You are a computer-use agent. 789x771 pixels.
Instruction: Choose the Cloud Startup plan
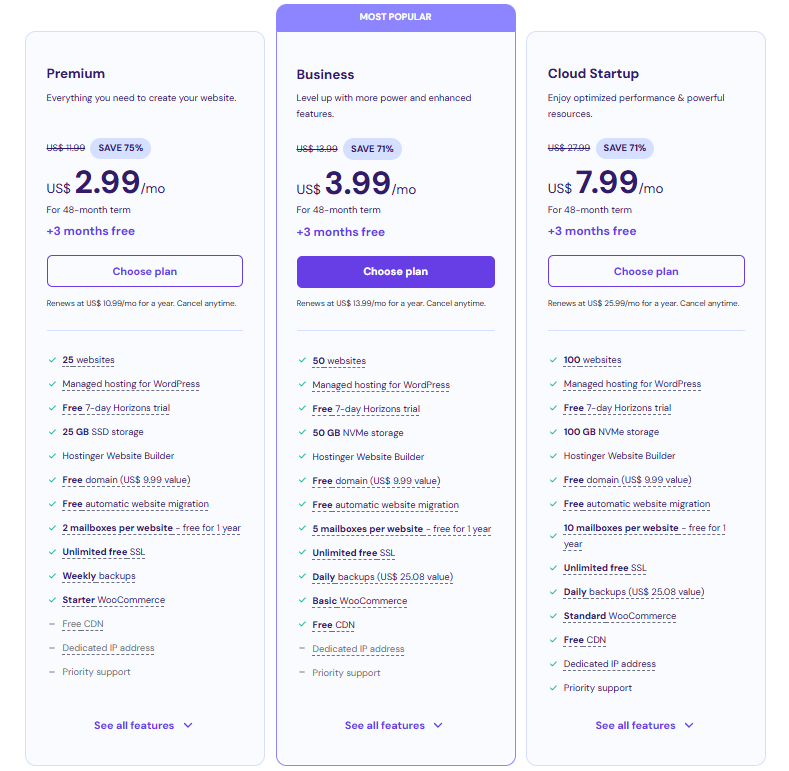point(646,271)
